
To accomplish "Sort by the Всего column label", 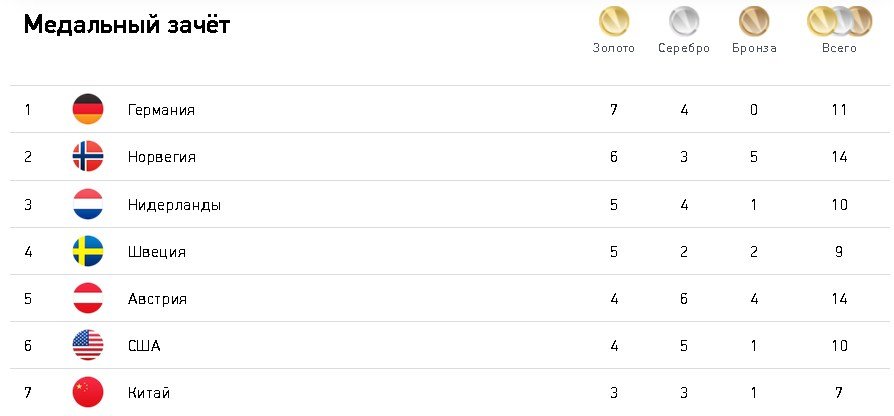I will tap(839, 48).
